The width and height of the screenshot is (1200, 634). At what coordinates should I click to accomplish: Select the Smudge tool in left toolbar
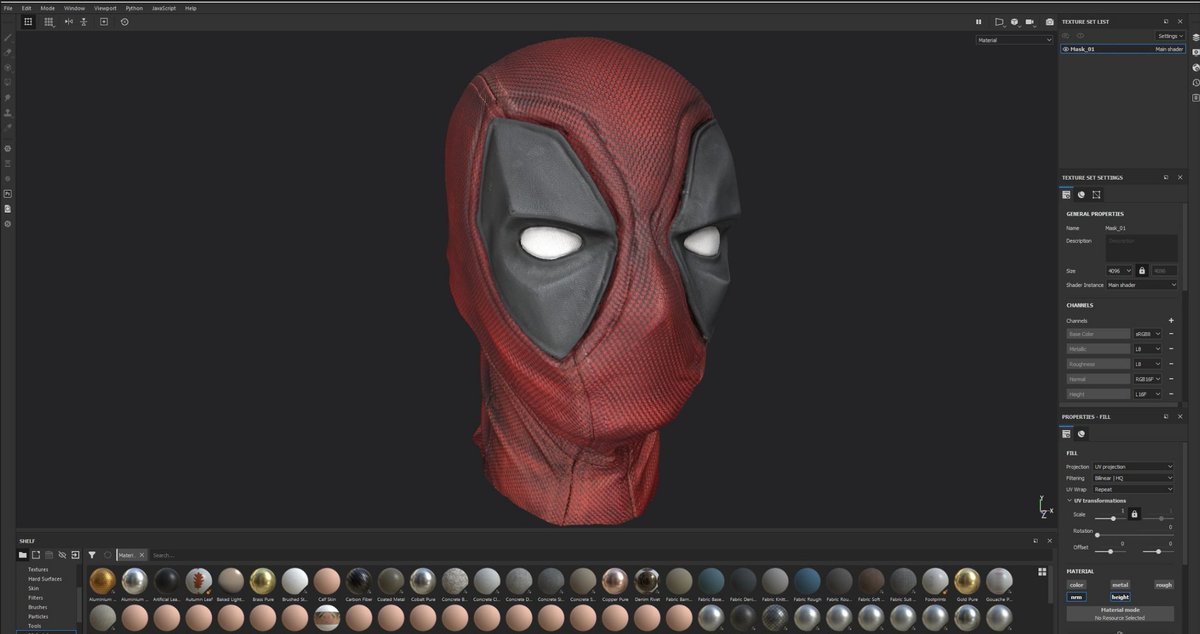8,98
